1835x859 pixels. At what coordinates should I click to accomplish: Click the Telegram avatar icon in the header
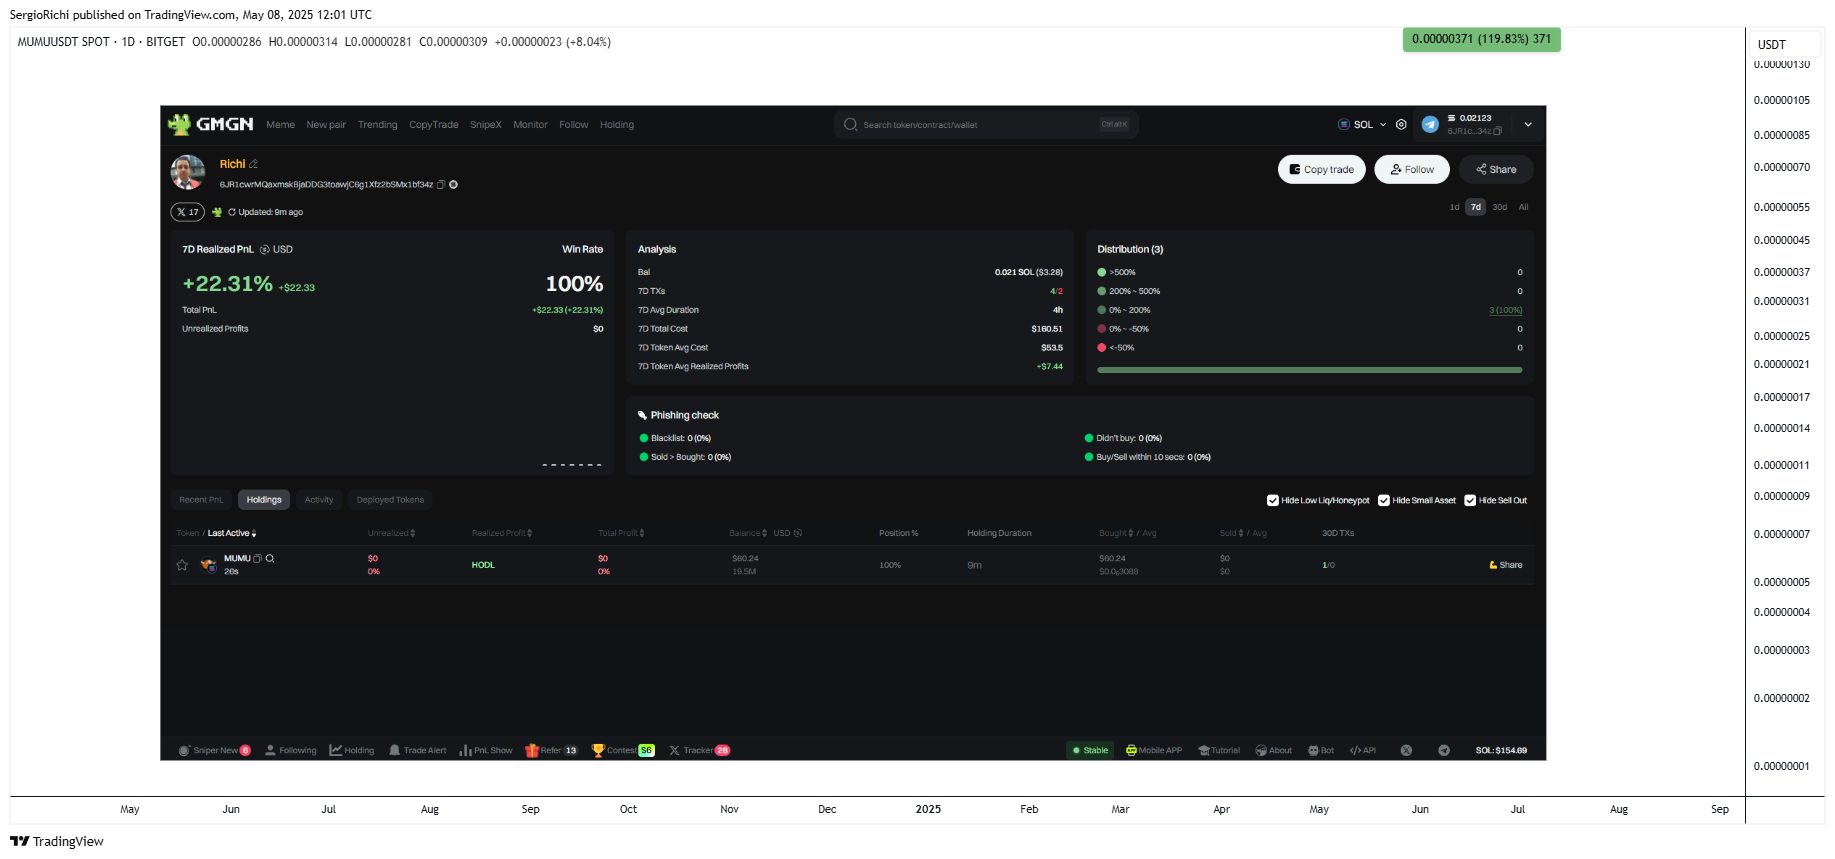click(1431, 125)
